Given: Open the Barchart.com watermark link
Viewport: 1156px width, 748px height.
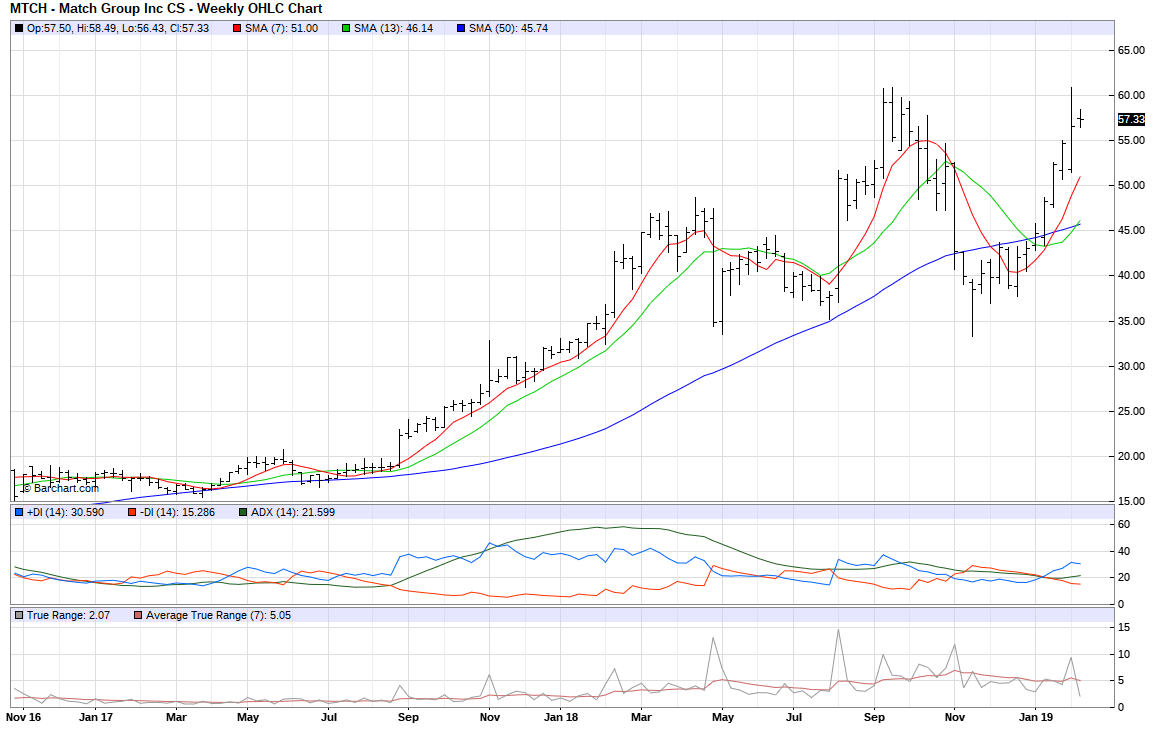Looking at the screenshot, I should 61,488.
